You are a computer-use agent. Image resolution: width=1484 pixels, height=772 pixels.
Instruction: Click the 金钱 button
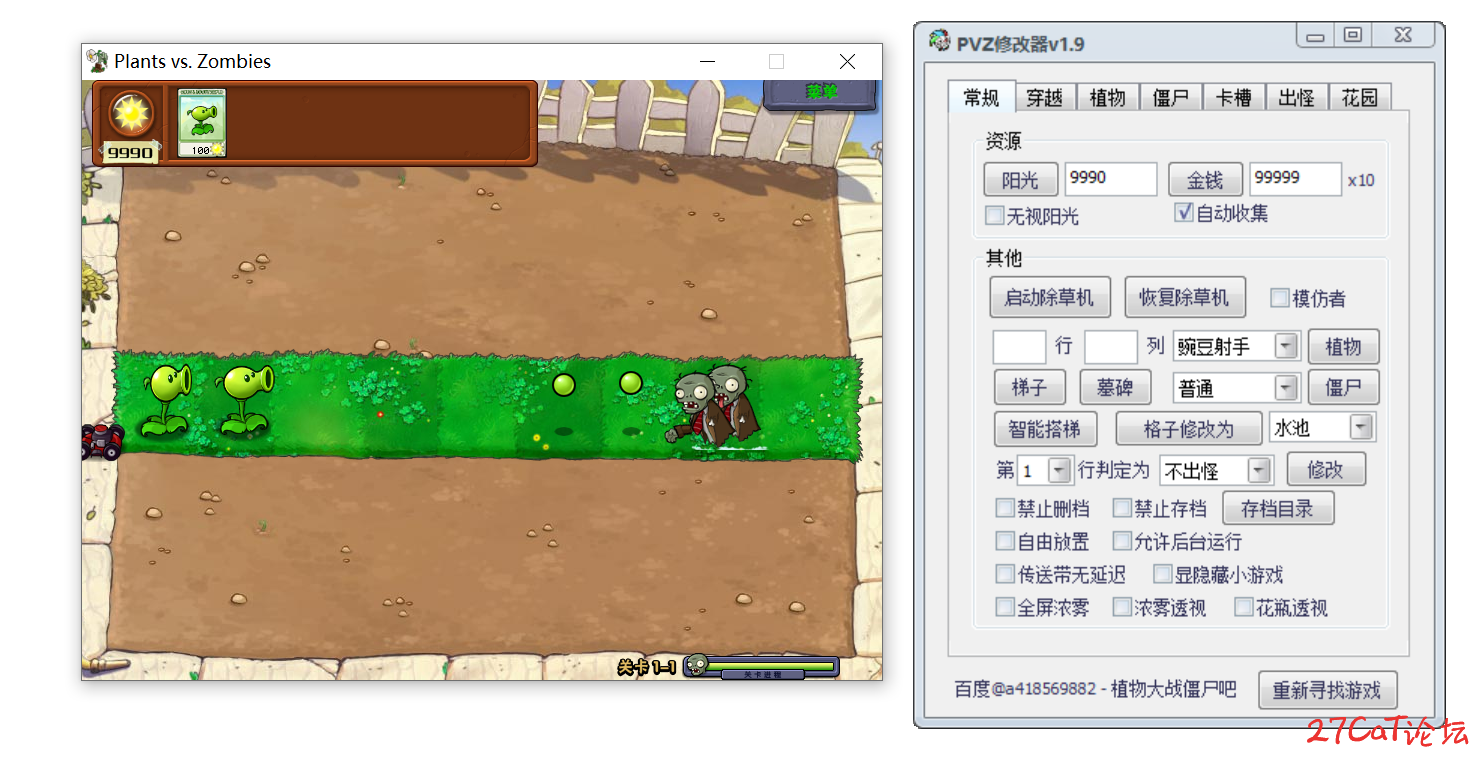point(1205,180)
